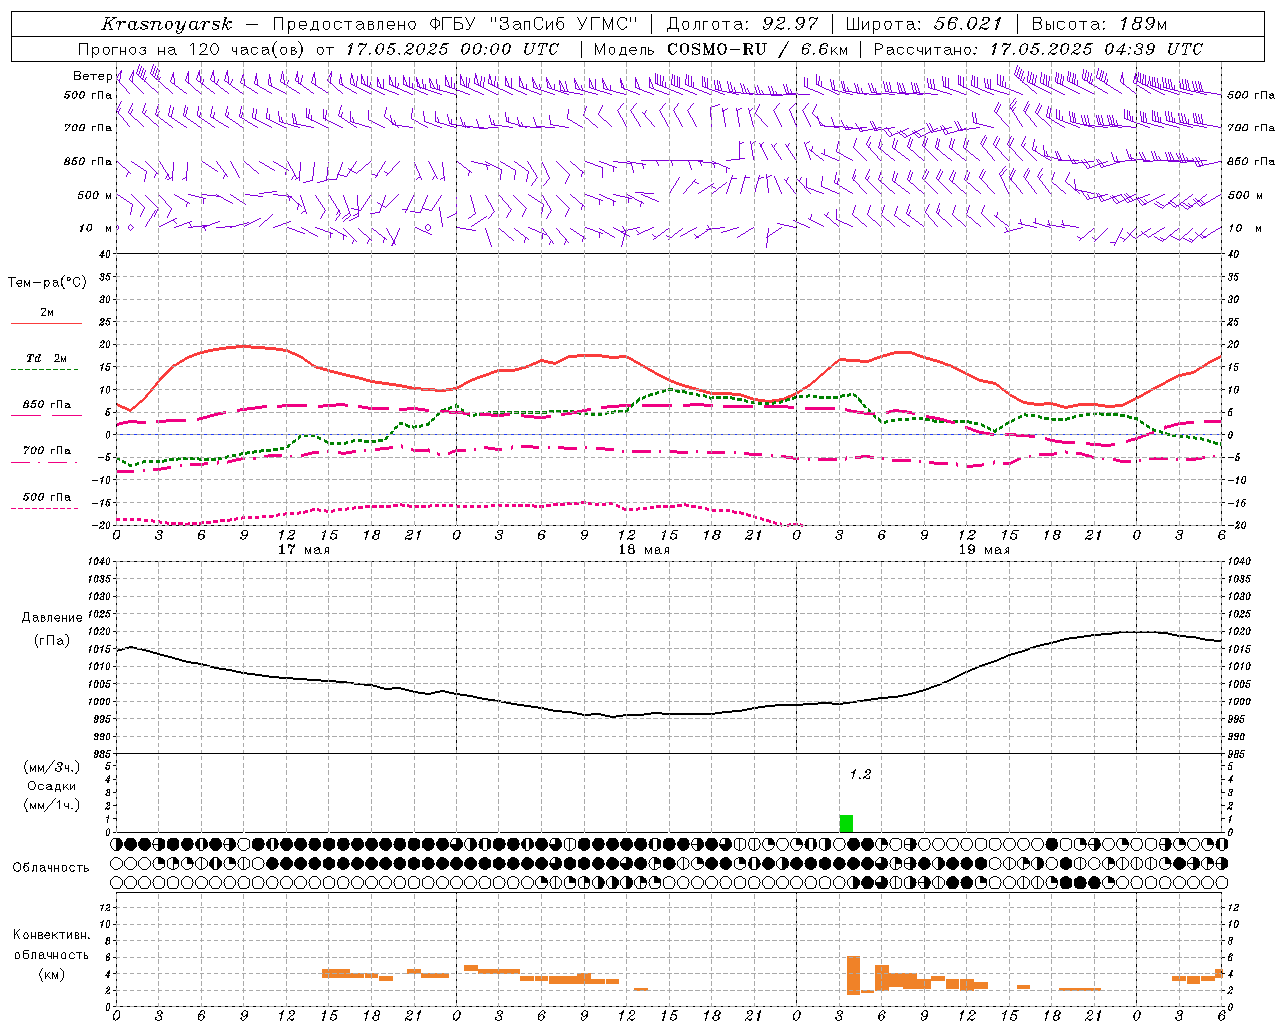Click the Конвективн. облачность panel label
Image resolution: width=1280 pixels, height=1024 pixels.
pos(51,945)
